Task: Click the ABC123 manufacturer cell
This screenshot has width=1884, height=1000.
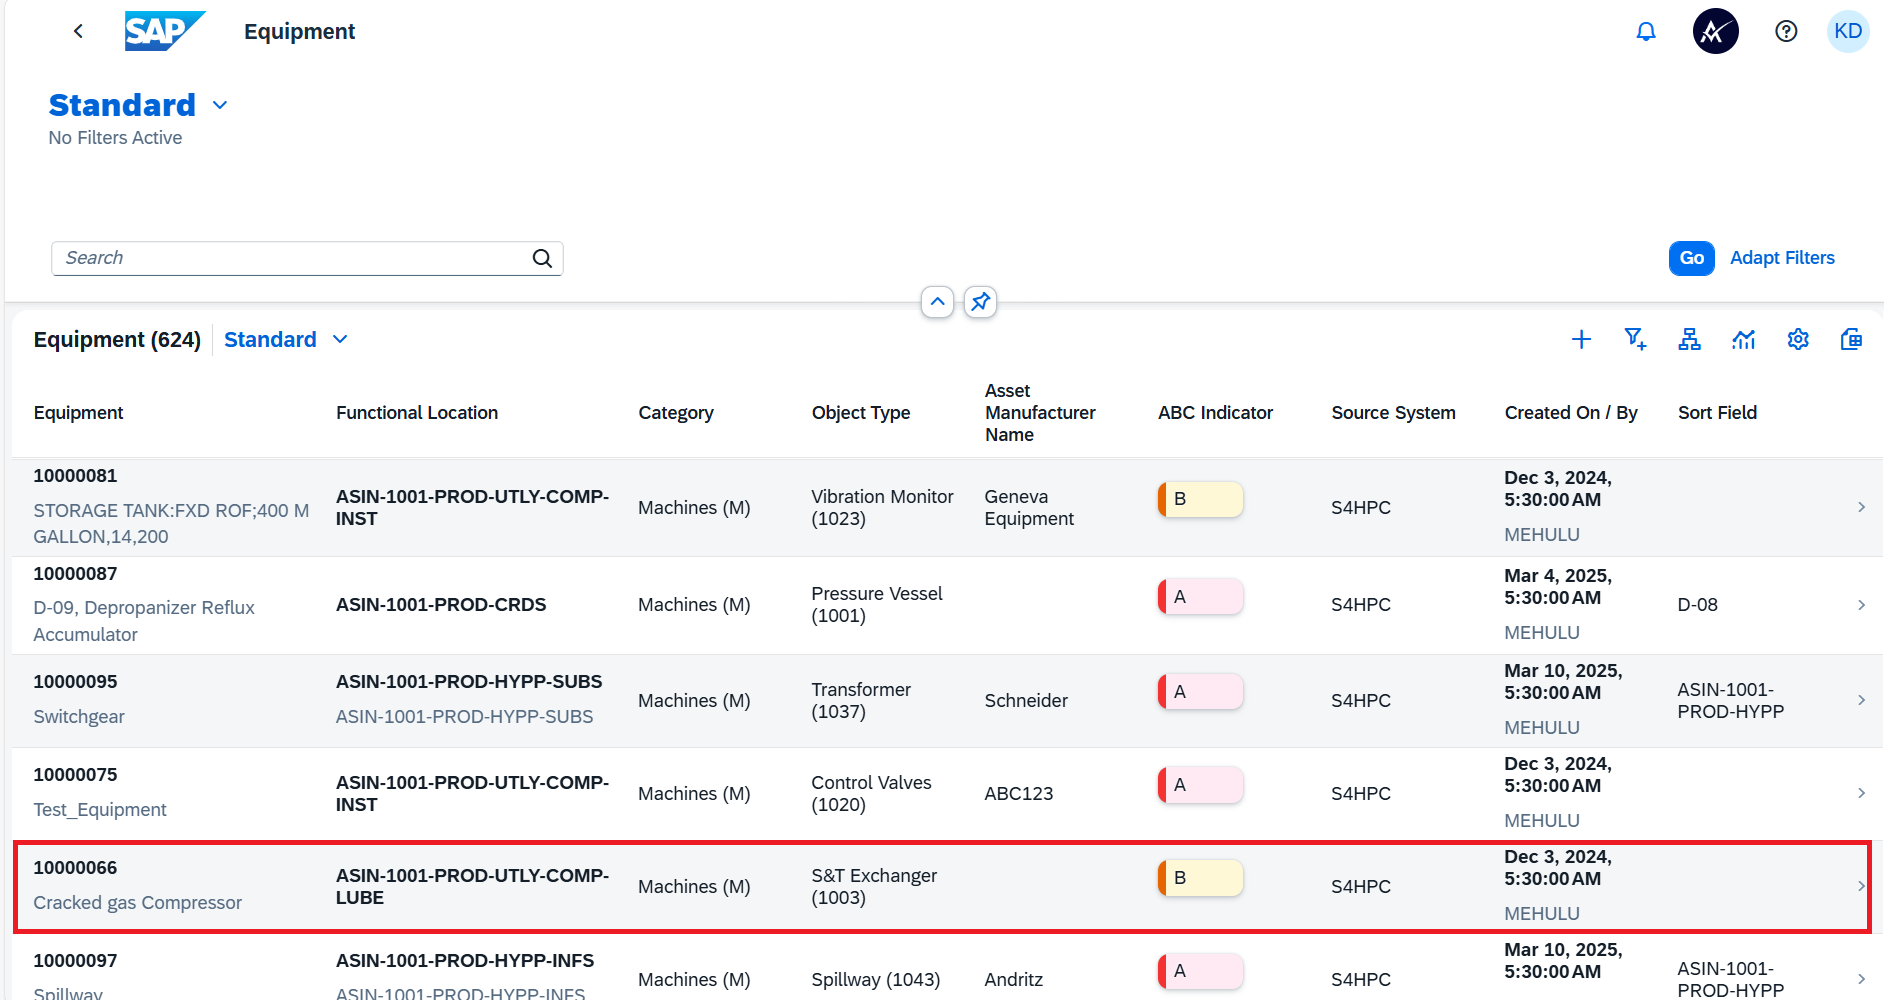Action: (x=1018, y=794)
